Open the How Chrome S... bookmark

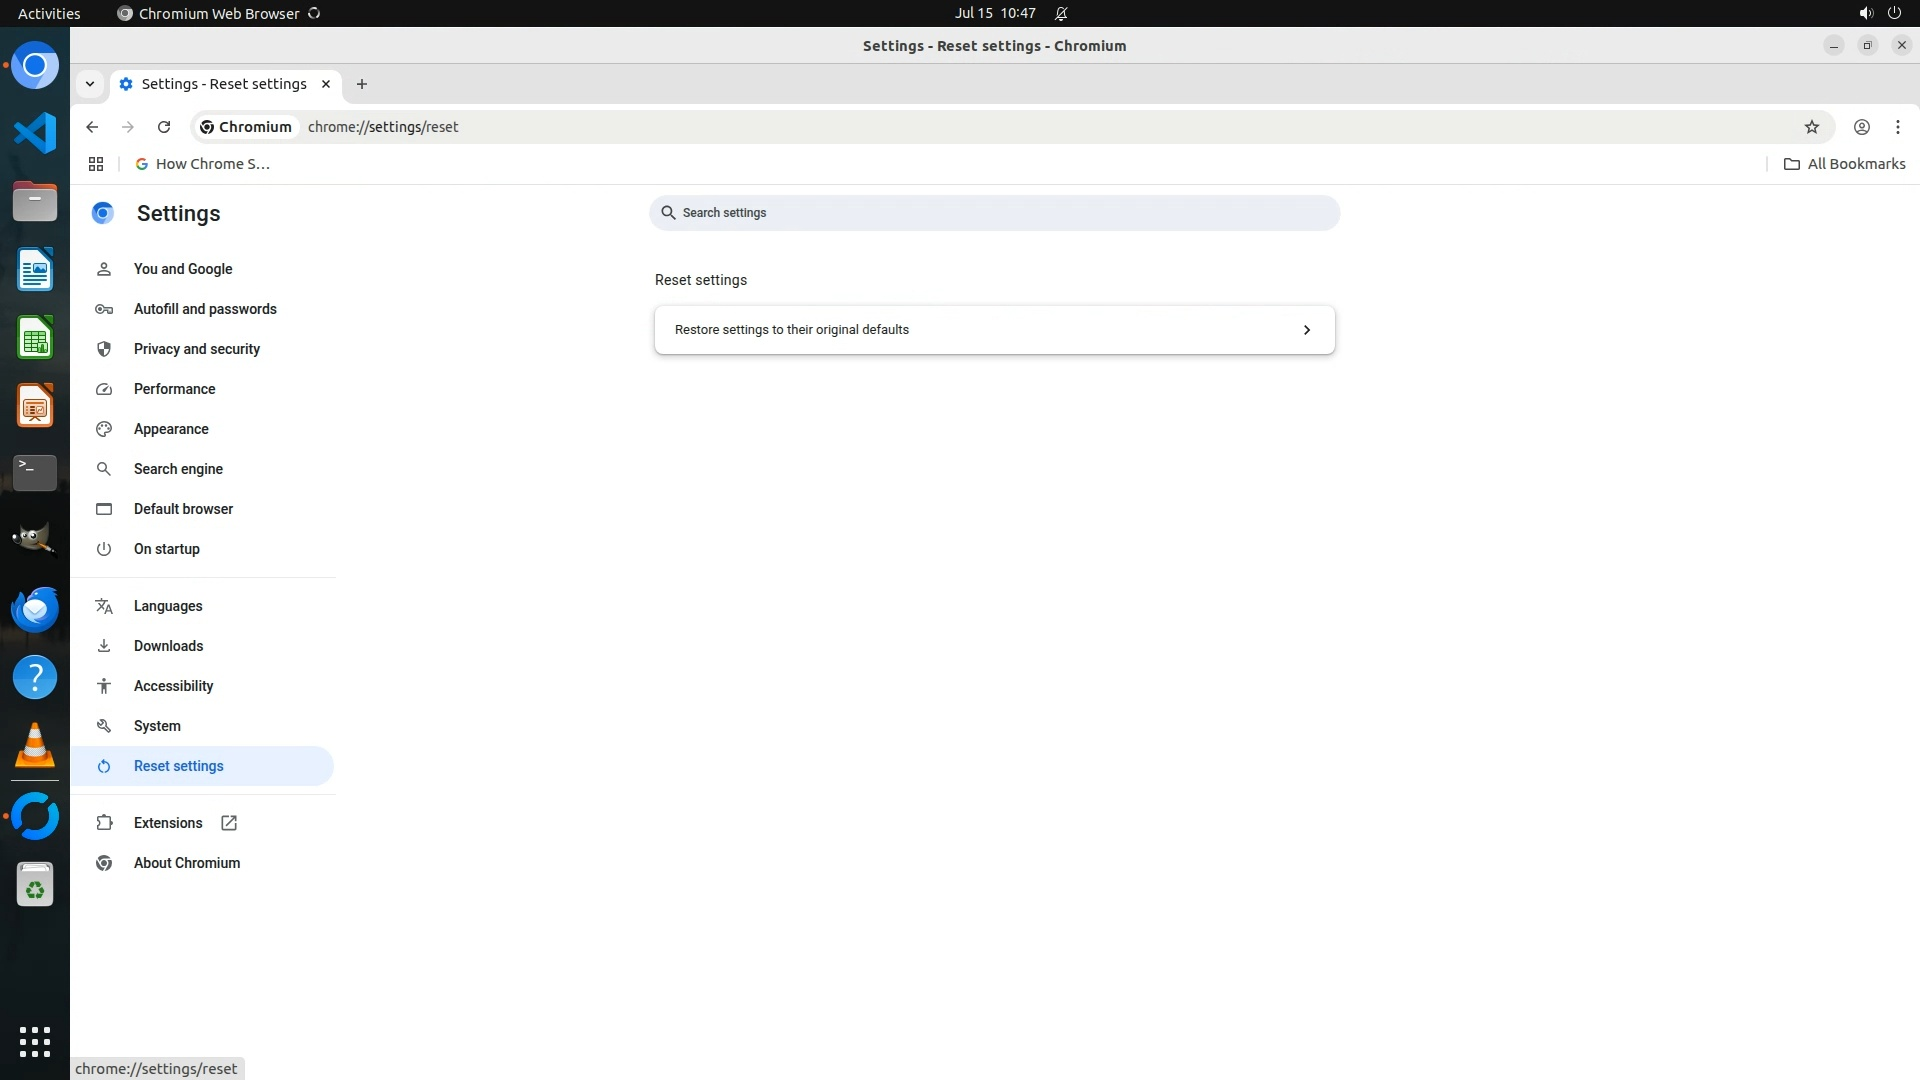tap(203, 164)
